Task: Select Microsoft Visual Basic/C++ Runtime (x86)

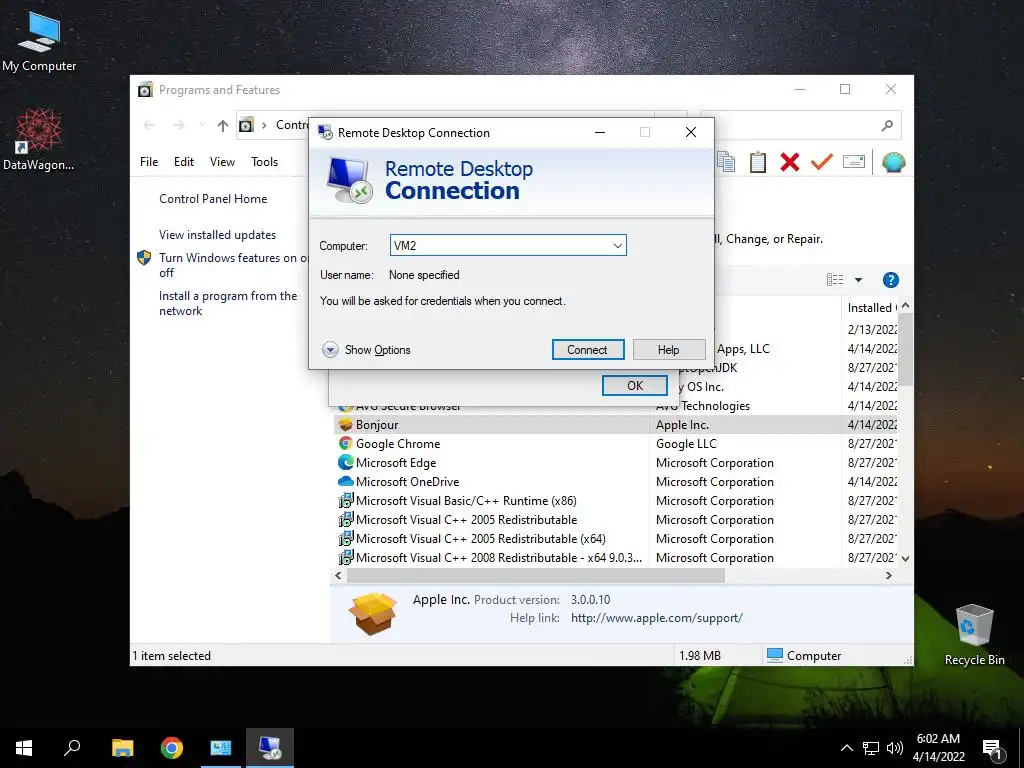Action: [x=466, y=501]
